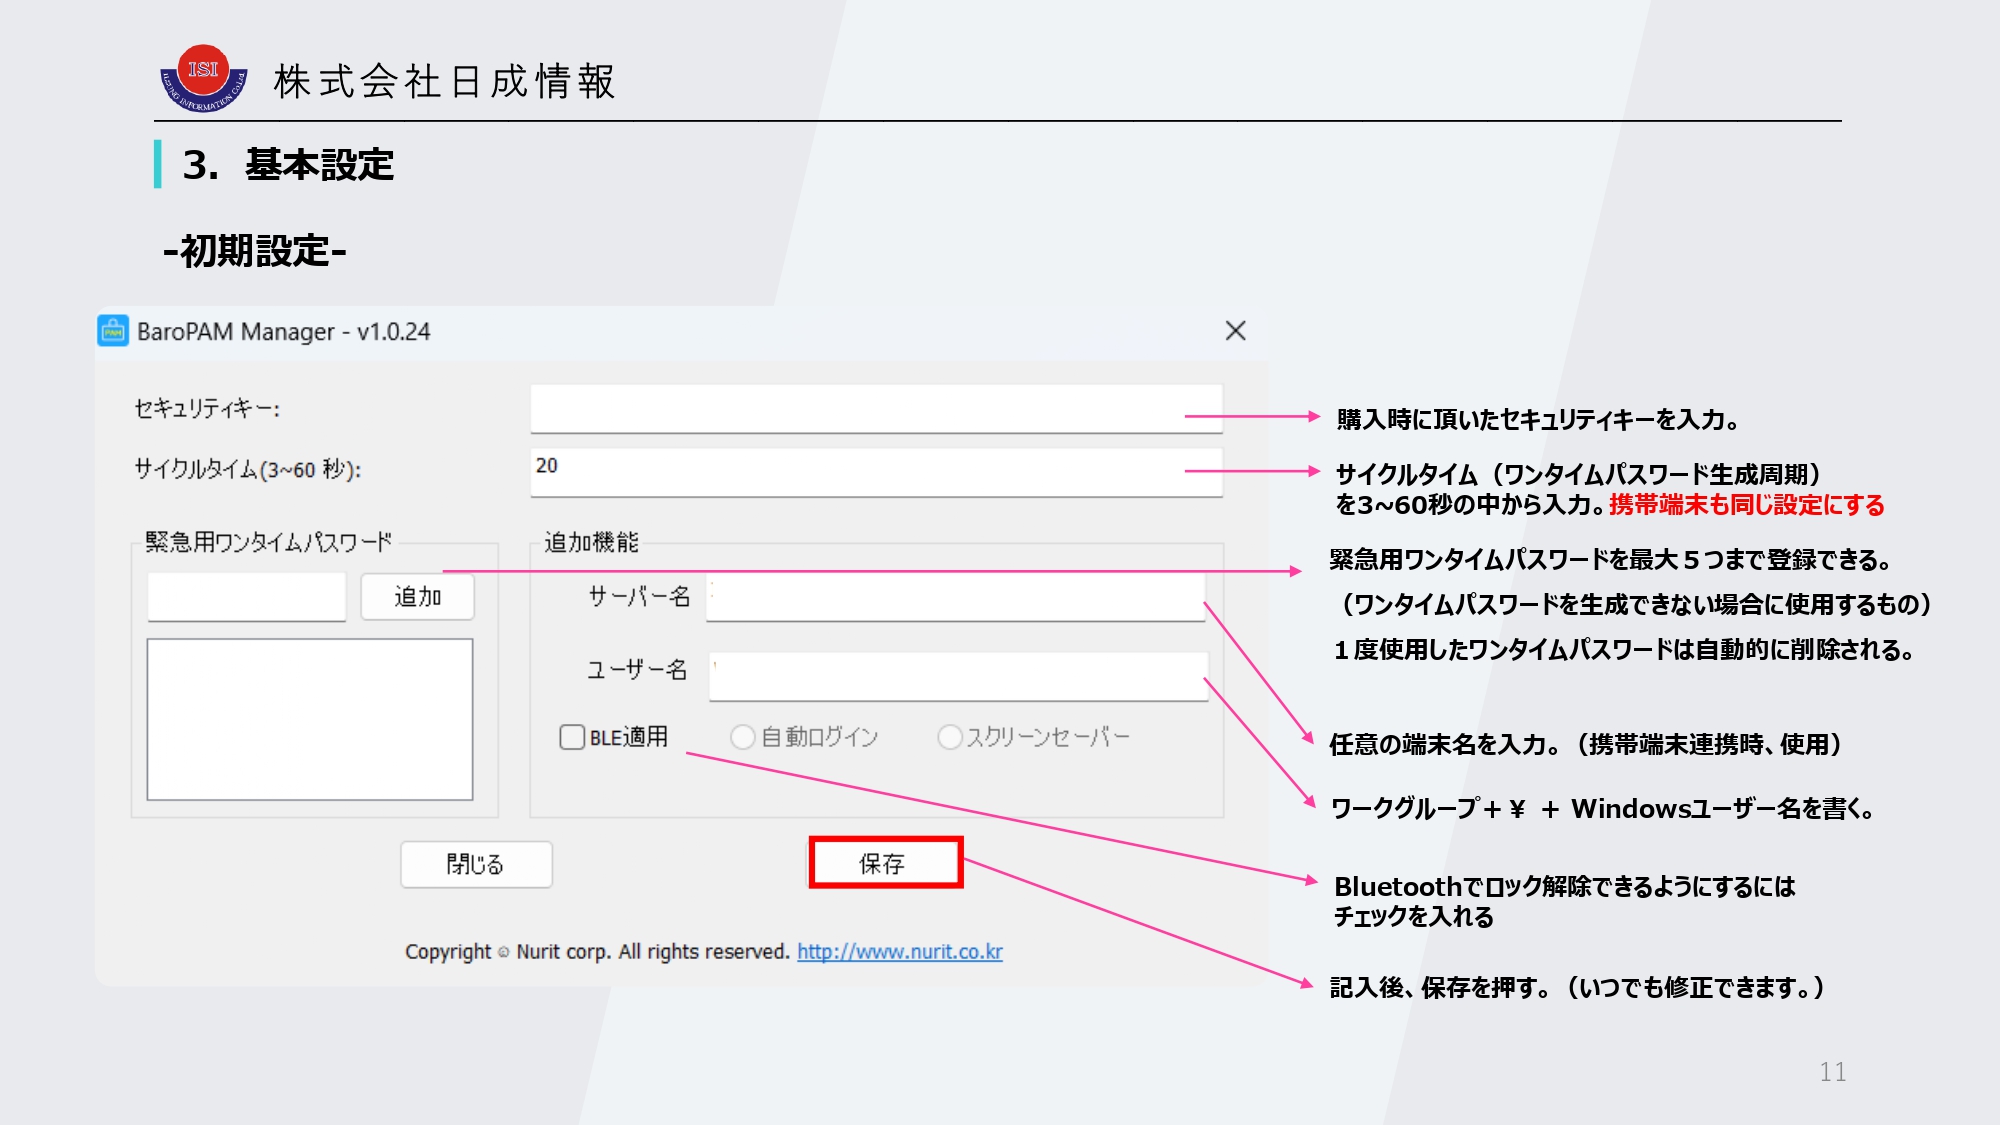This screenshot has height=1125, width=2000.
Task: Select the スクリーンセーバー radio button
Action: tap(950, 737)
